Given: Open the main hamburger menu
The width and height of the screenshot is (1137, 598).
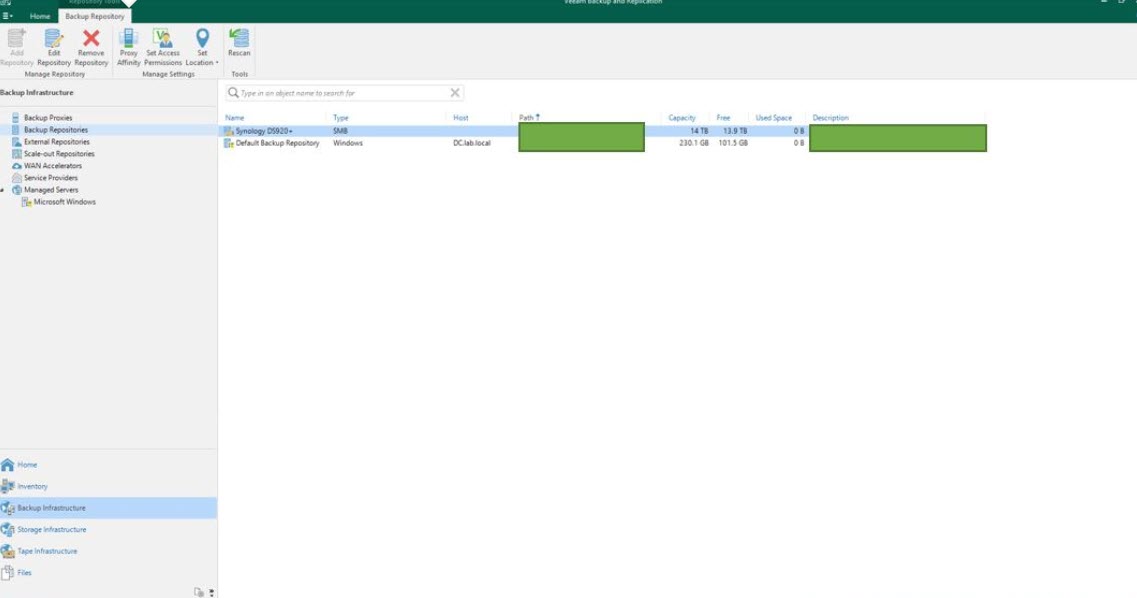Looking at the screenshot, I should point(8,17).
